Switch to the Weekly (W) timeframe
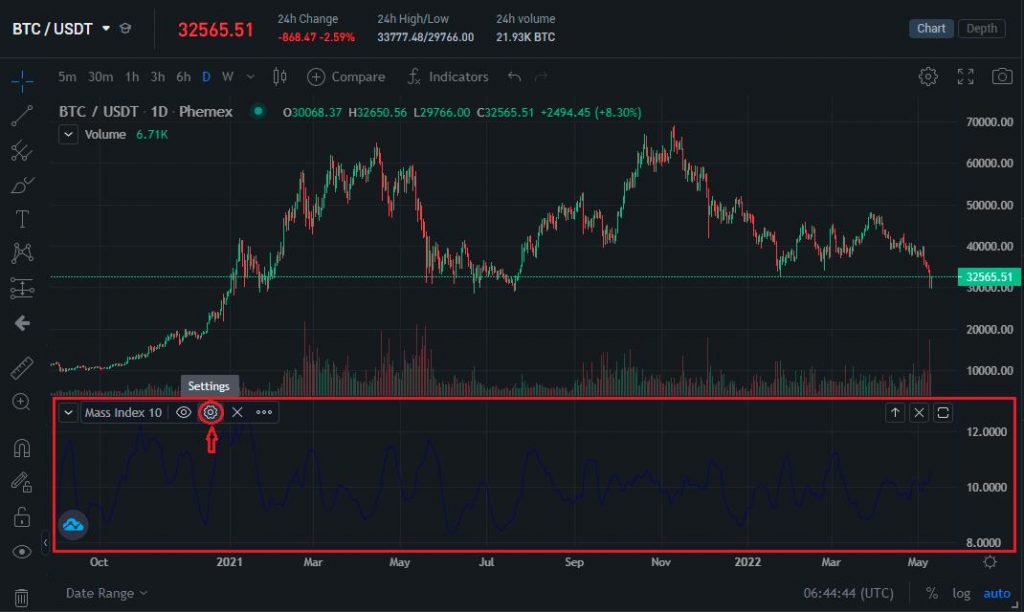This screenshot has width=1024, height=612. coord(226,76)
